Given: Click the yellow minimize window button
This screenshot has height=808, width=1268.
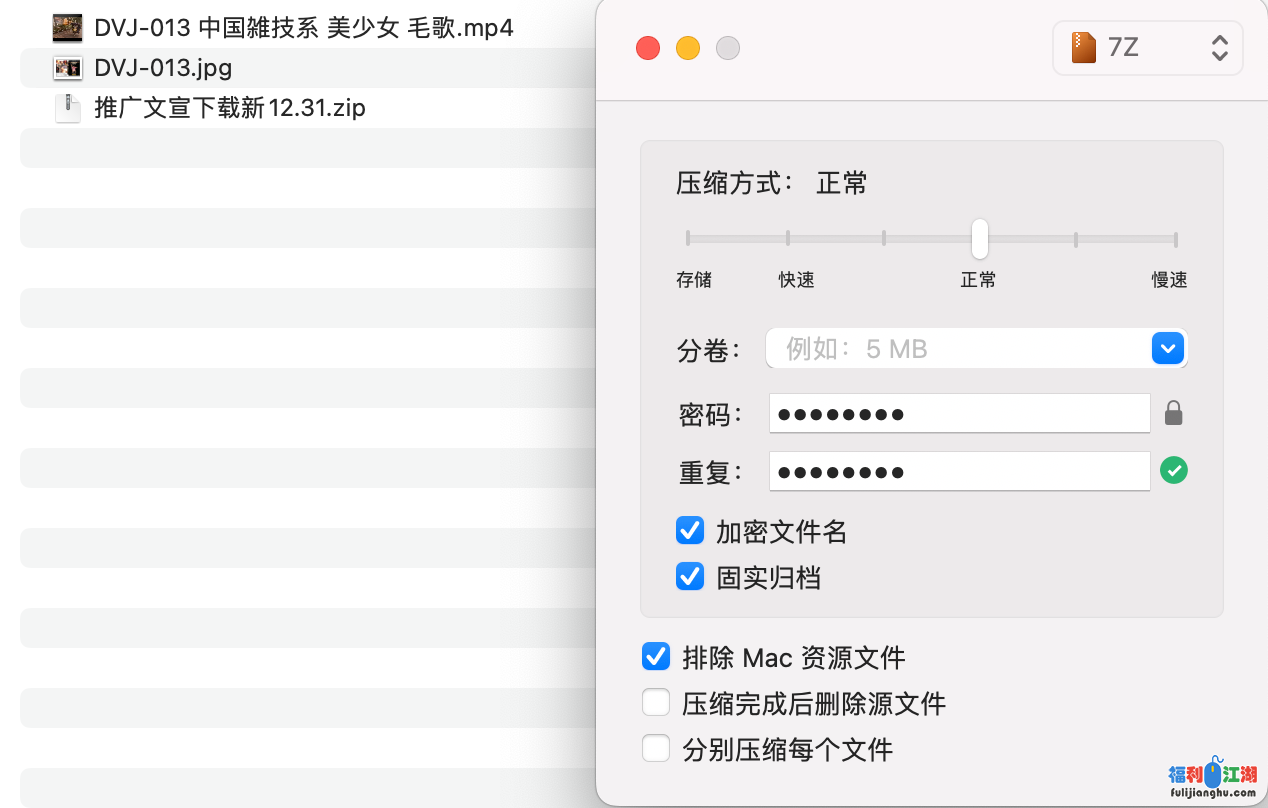Looking at the screenshot, I should pyautogui.click(x=688, y=48).
